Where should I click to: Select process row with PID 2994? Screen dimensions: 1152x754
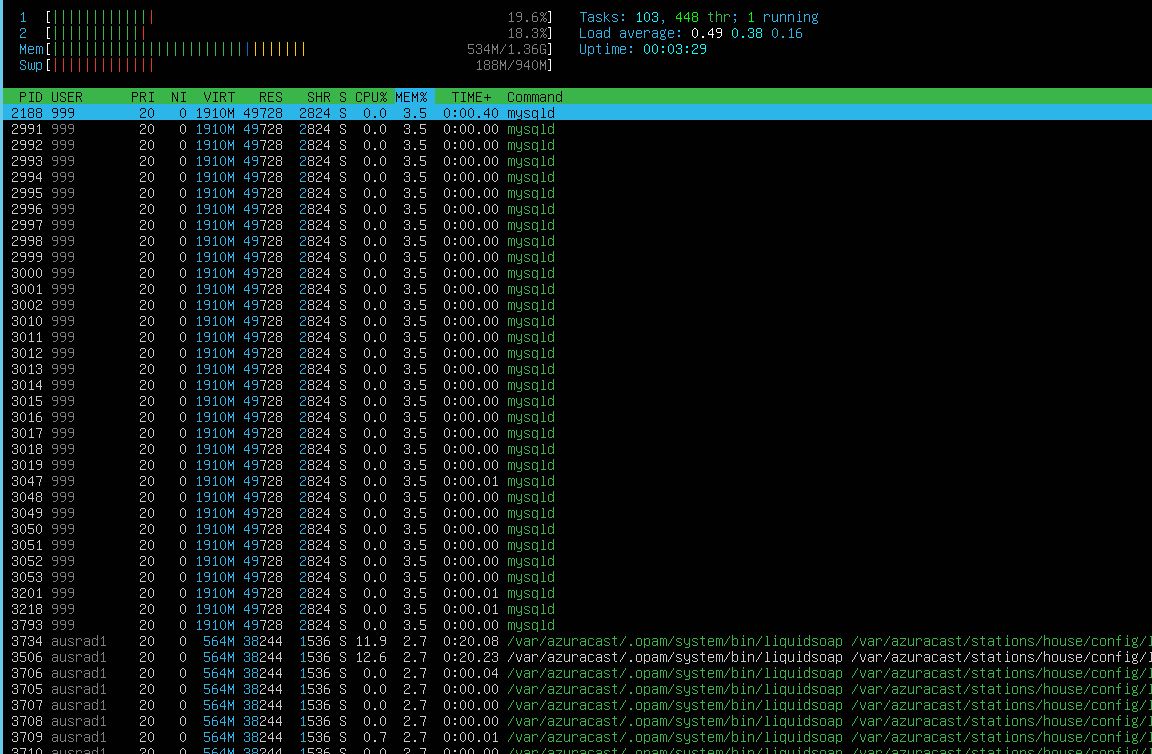coord(576,177)
